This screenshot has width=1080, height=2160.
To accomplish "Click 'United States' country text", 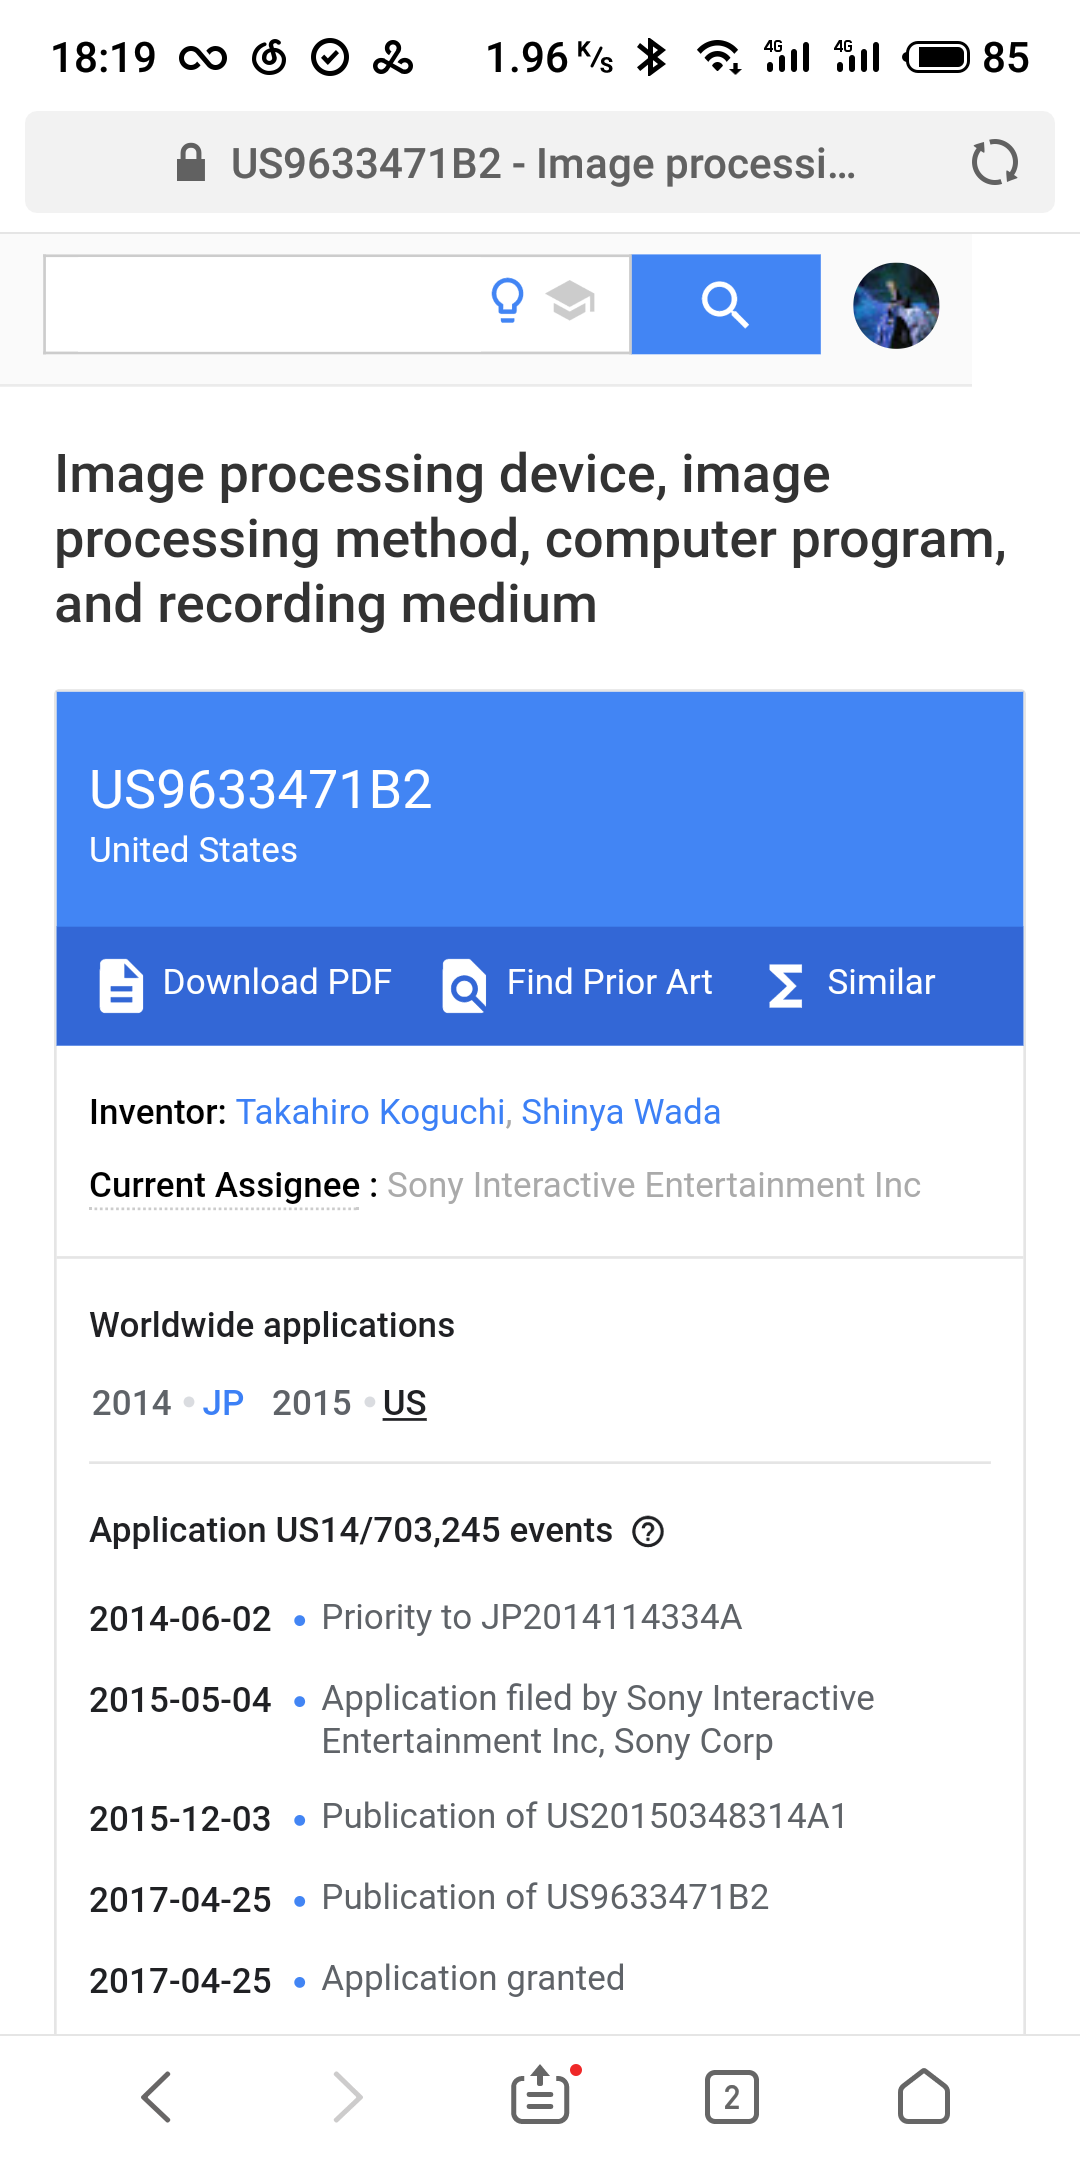I will coord(193,850).
